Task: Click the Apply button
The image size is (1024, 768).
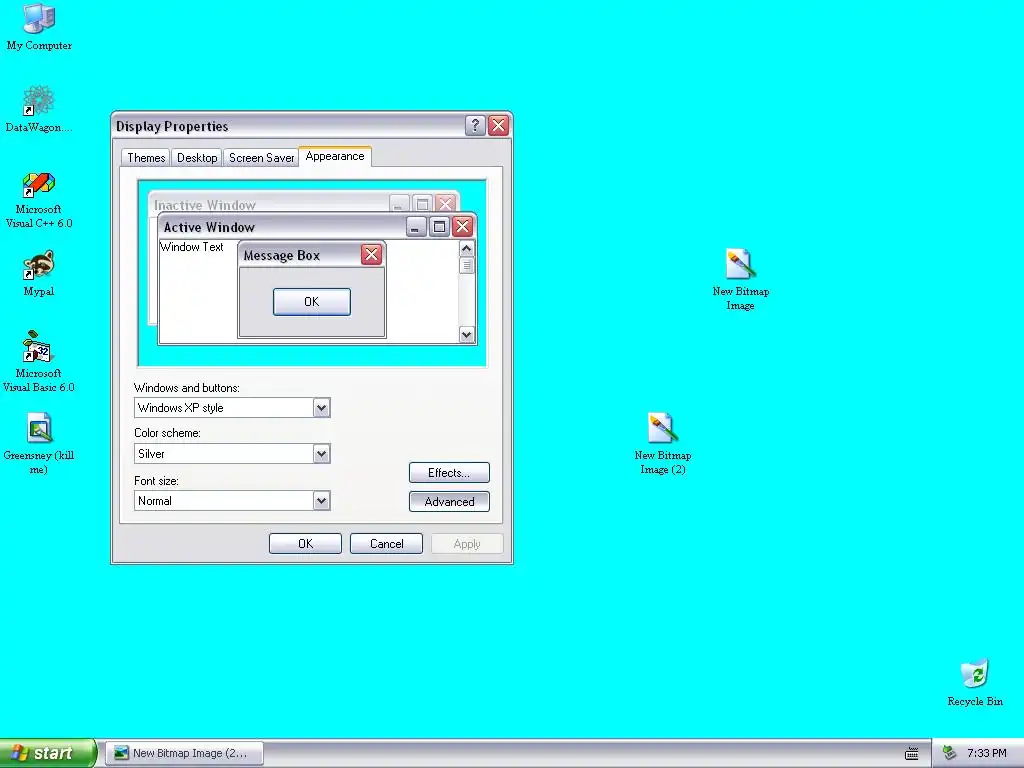Action: tap(467, 544)
